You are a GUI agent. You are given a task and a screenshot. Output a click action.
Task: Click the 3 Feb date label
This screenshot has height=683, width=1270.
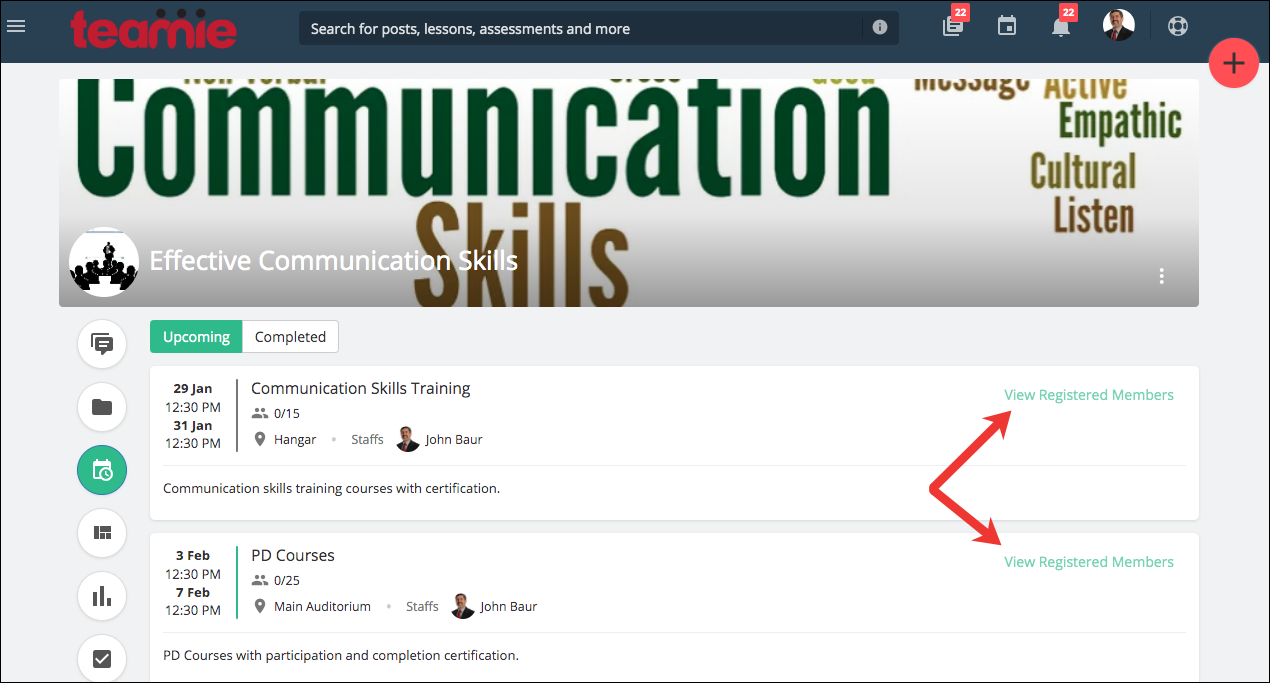[x=193, y=556]
